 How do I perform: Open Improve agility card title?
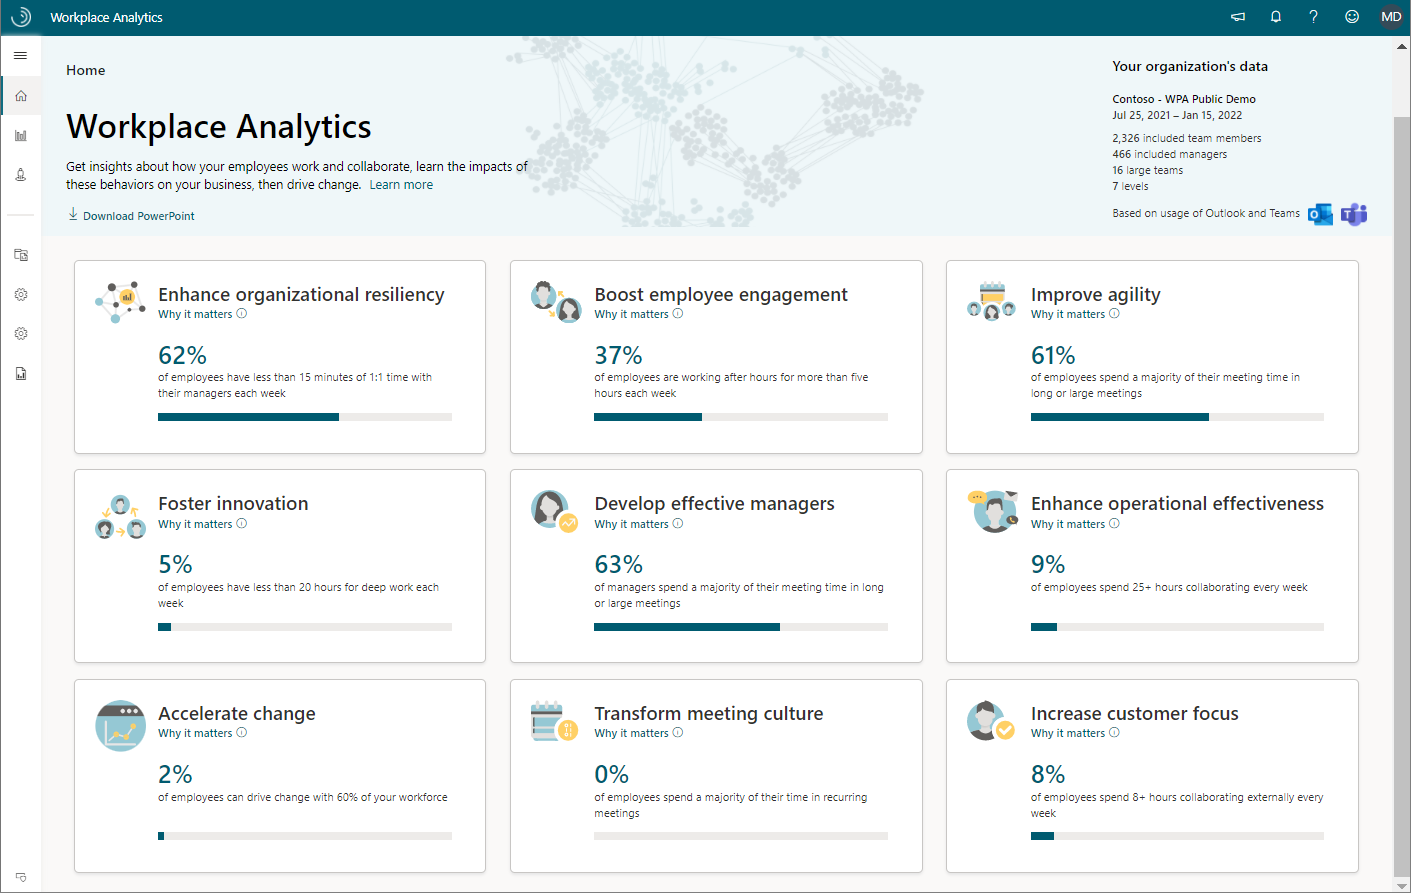click(1096, 294)
